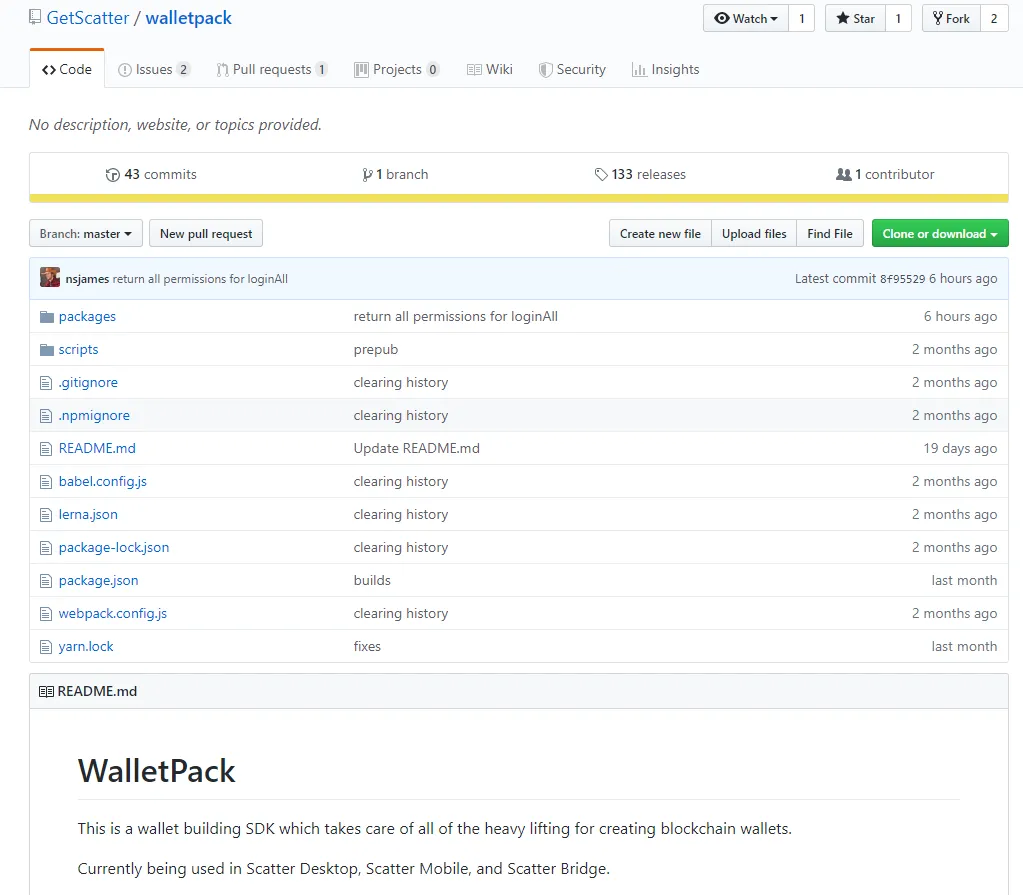
Task: Click the file icon beside README.md row
Action: (x=46, y=449)
